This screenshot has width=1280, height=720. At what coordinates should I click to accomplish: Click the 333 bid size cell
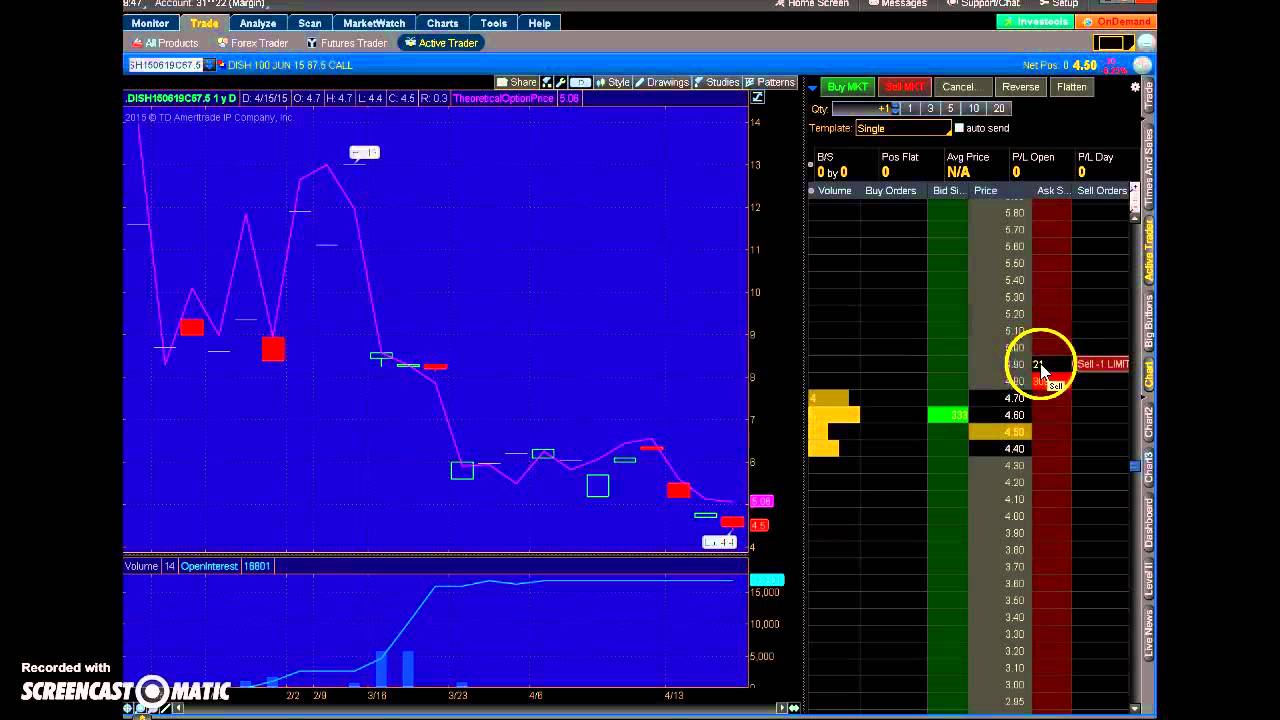point(948,415)
